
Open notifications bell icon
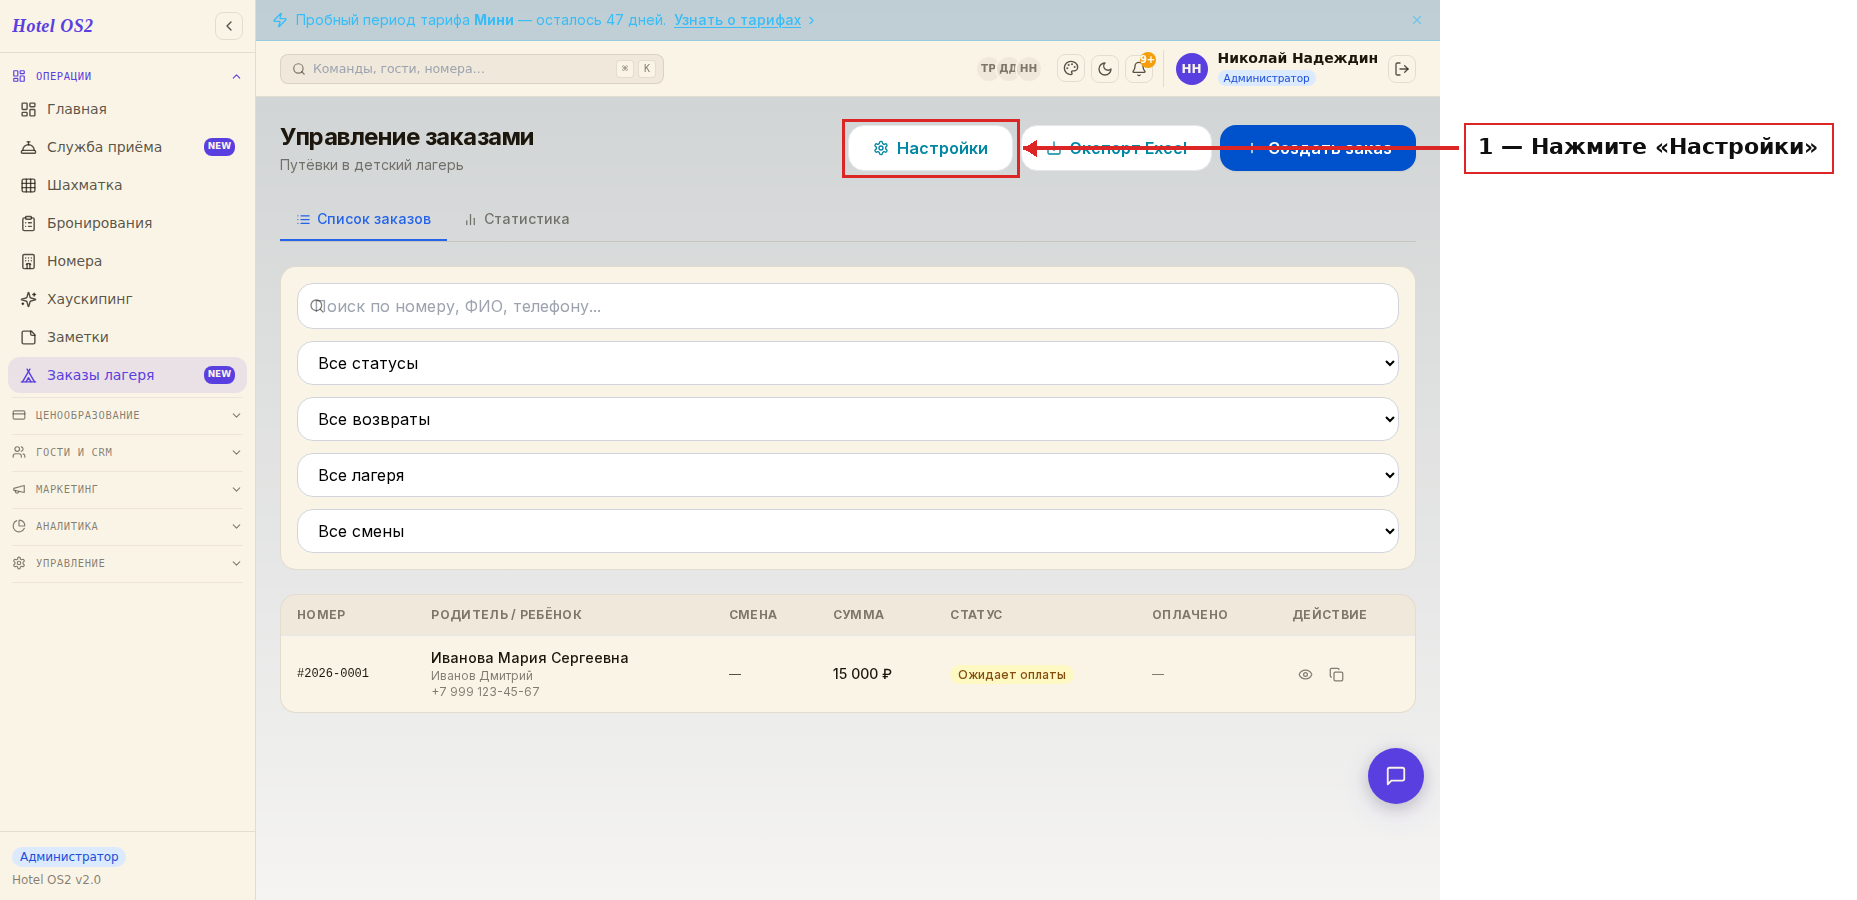tap(1139, 69)
